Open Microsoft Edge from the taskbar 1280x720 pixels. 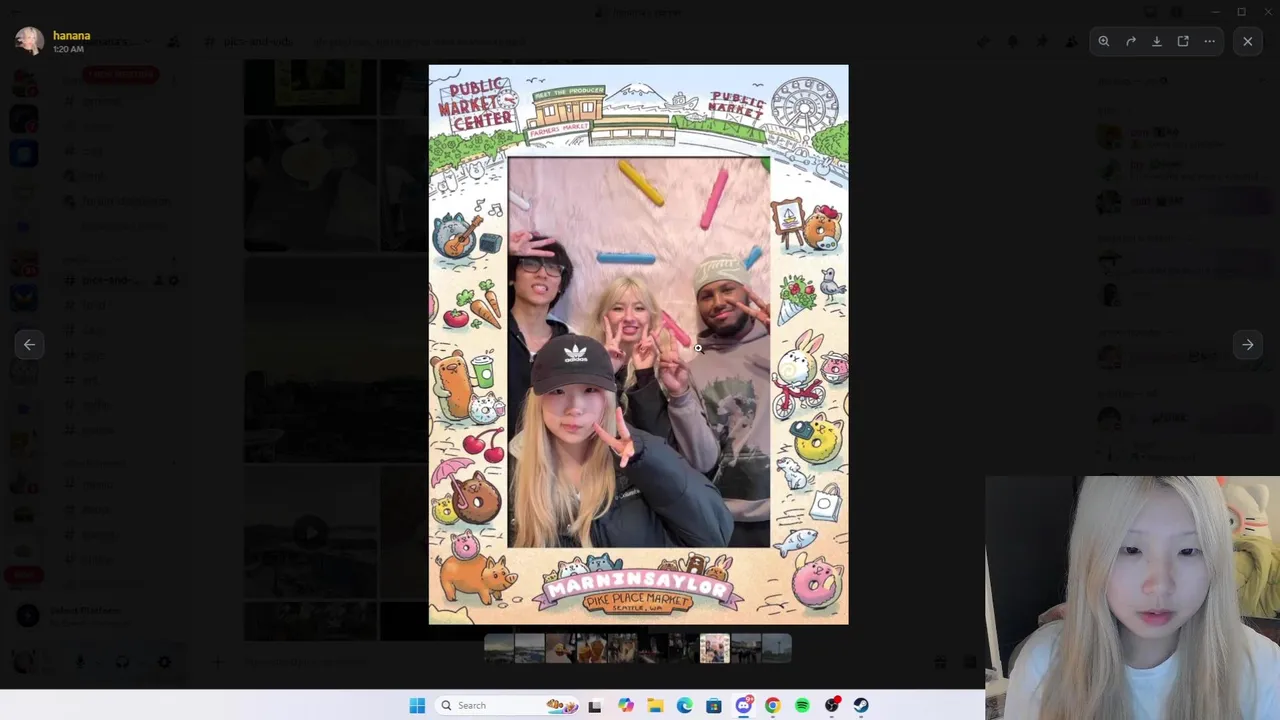(684, 705)
